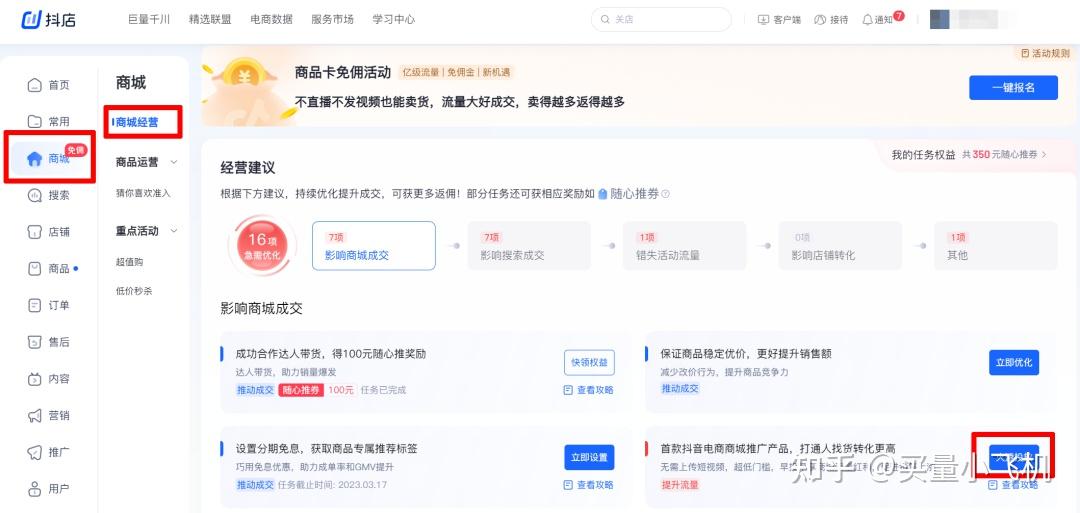The width and height of the screenshot is (1080, 513).
Task: Open 营销 section in sidebar
Action: click(x=48, y=415)
